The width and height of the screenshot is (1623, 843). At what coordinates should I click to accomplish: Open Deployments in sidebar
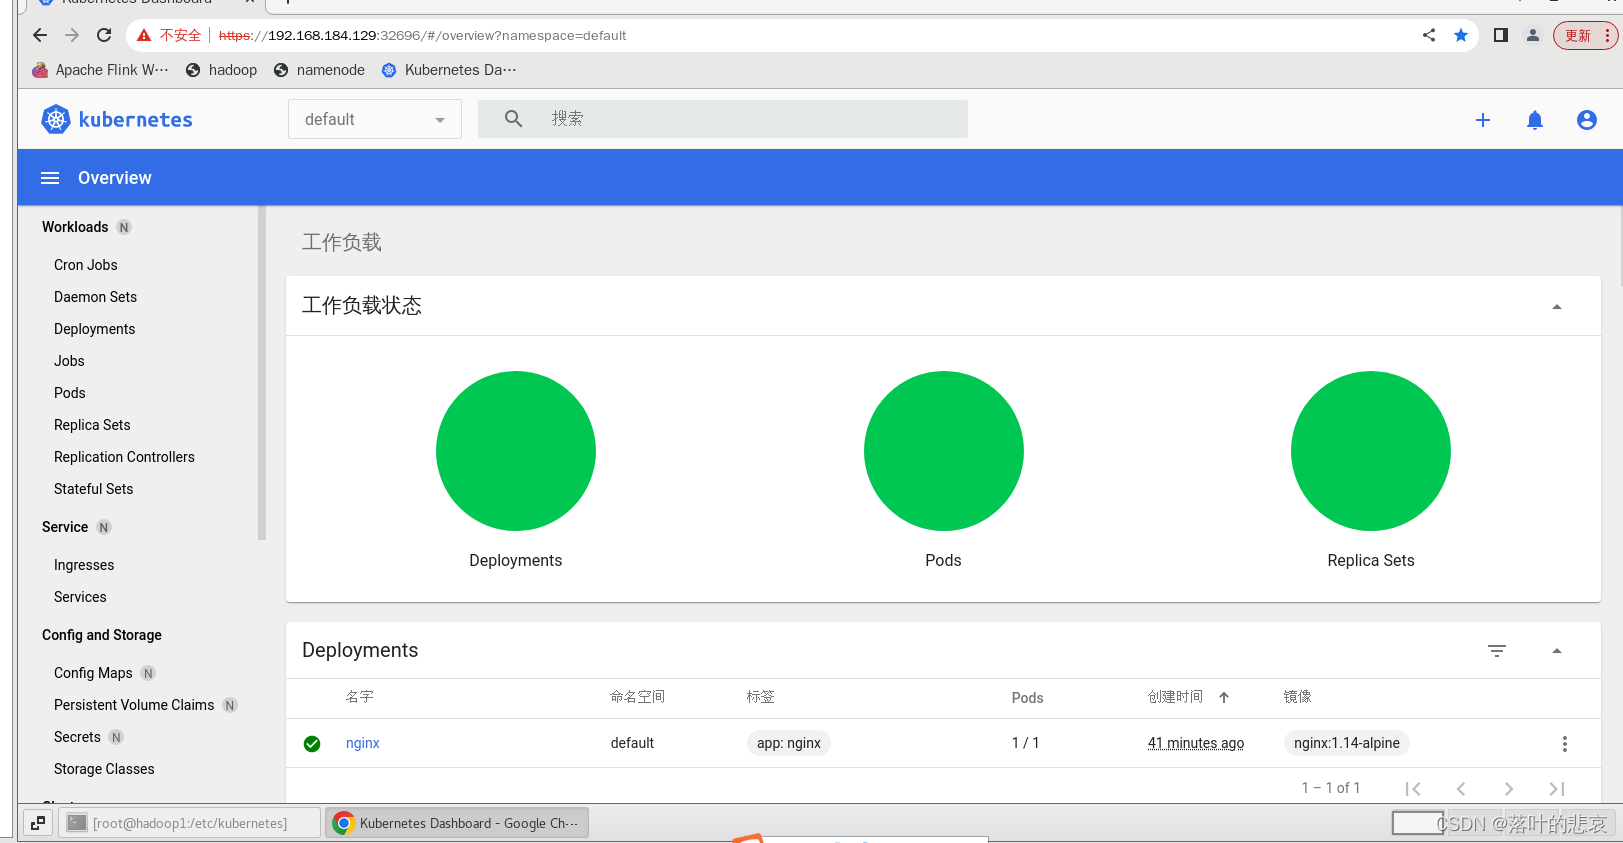(94, 329)
